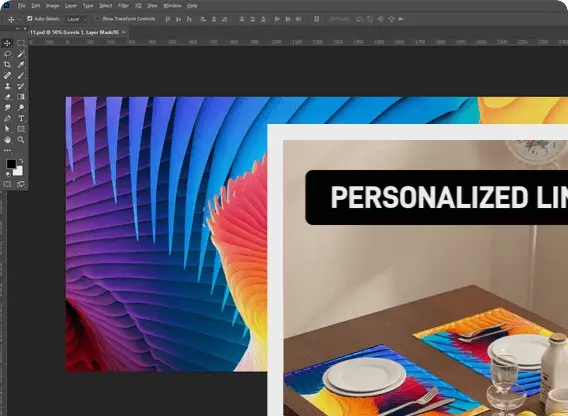Select the Clone Stamp tool
The width and height of the screenshot is (568, 416).
pyautogui.click(x=7, y=86)
